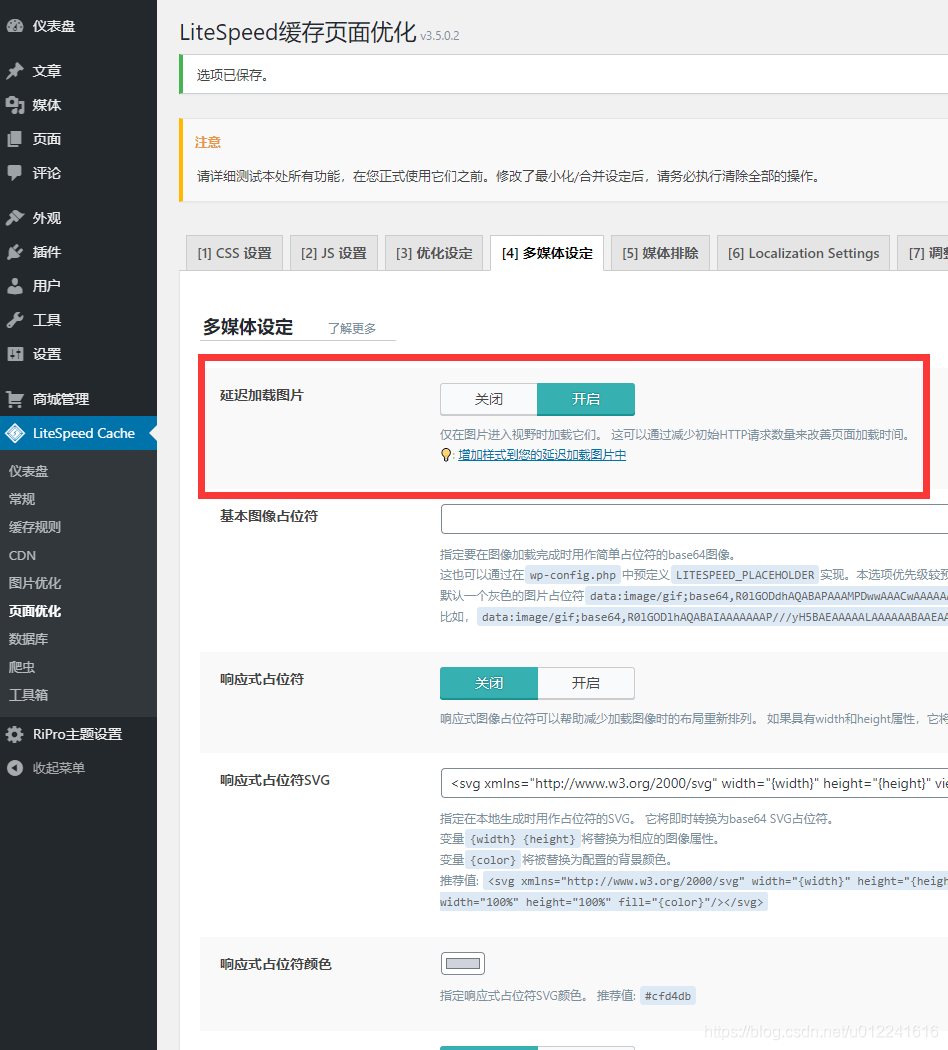The width and height of the screenshot is (948, 1050).
Task: Switch to the [2] JS 设置 tab
Action: pyautogui.click(x=333, y=253)
